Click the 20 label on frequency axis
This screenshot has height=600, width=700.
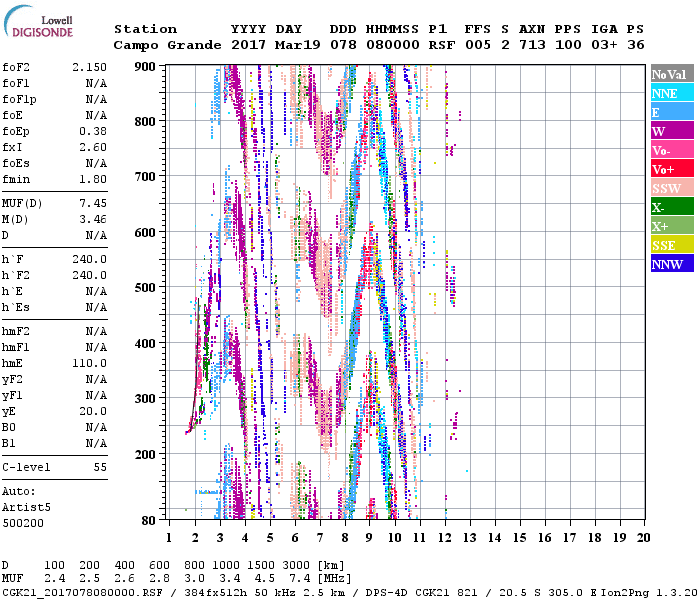pyautogui.click(x=642, y=538)
